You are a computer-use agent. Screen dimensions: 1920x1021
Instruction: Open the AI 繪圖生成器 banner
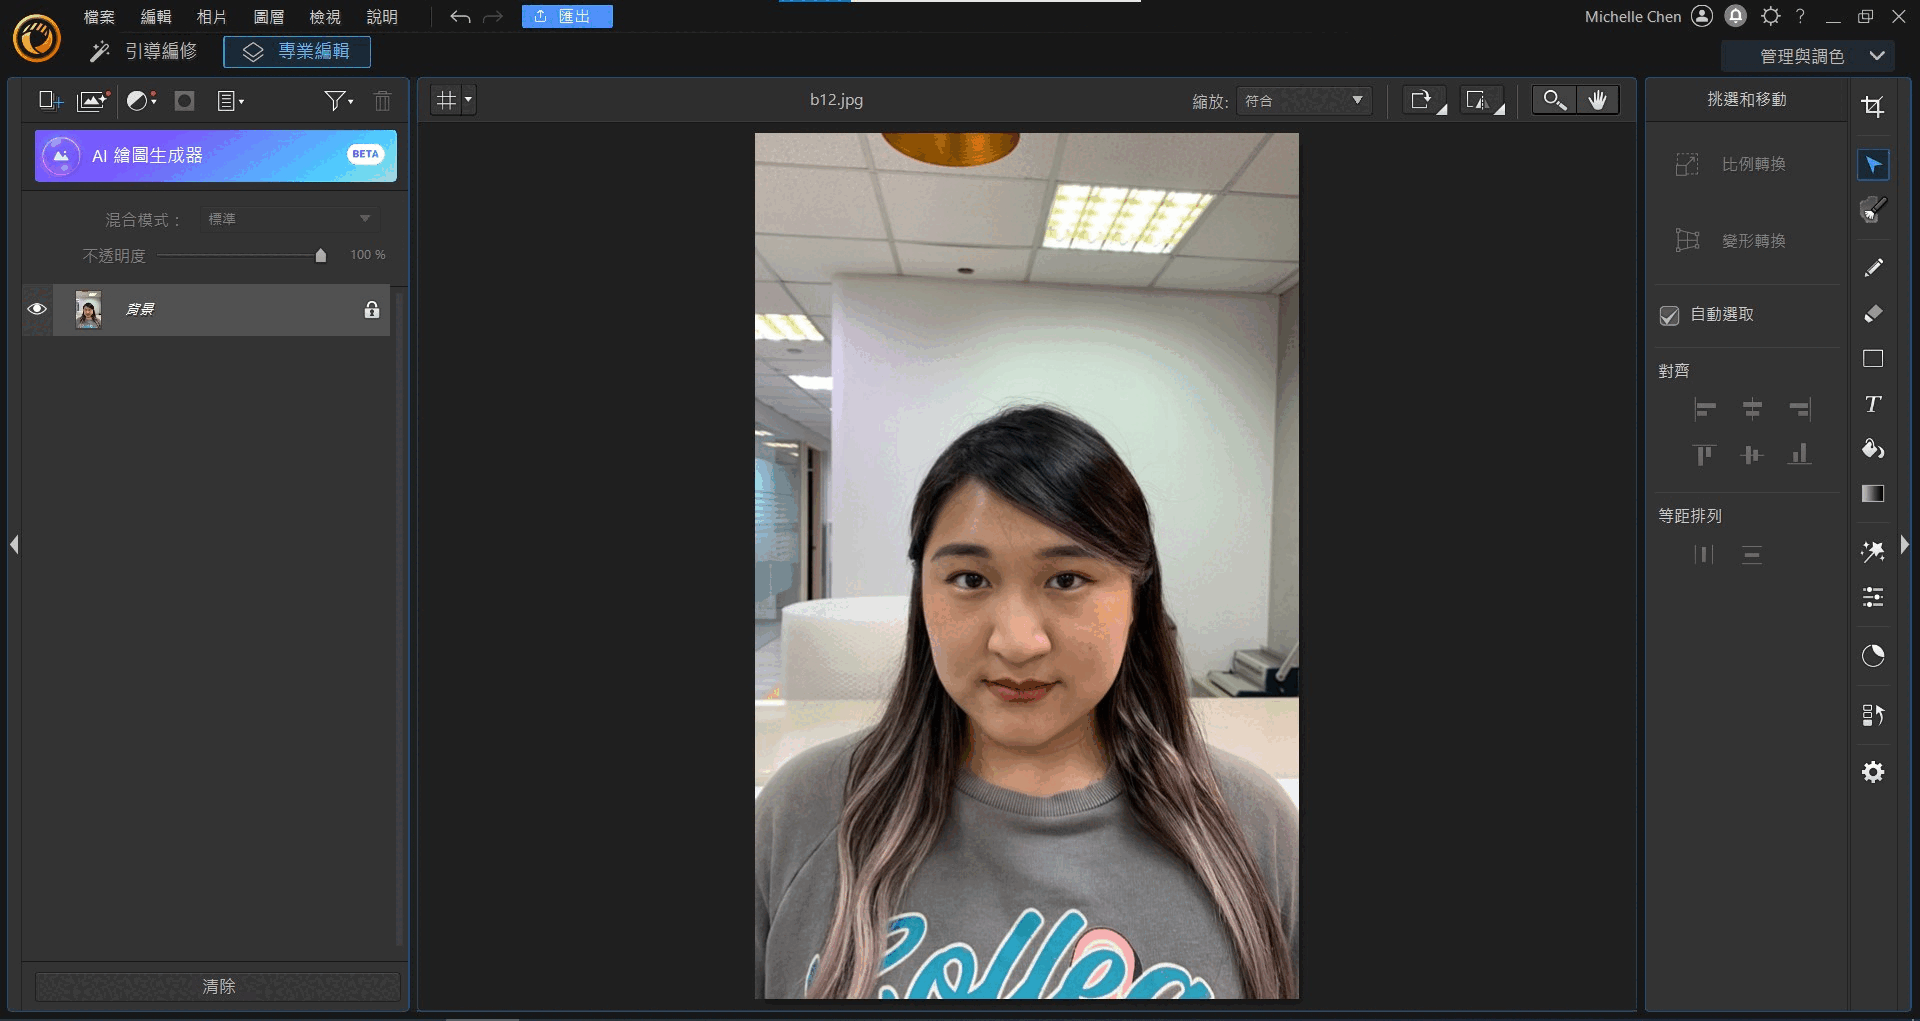[x=216, y=156]
